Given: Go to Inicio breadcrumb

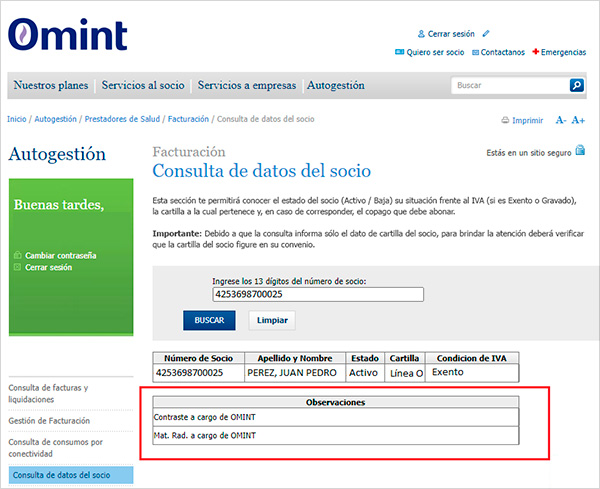Looking at the screenshot, I should 16,119.
